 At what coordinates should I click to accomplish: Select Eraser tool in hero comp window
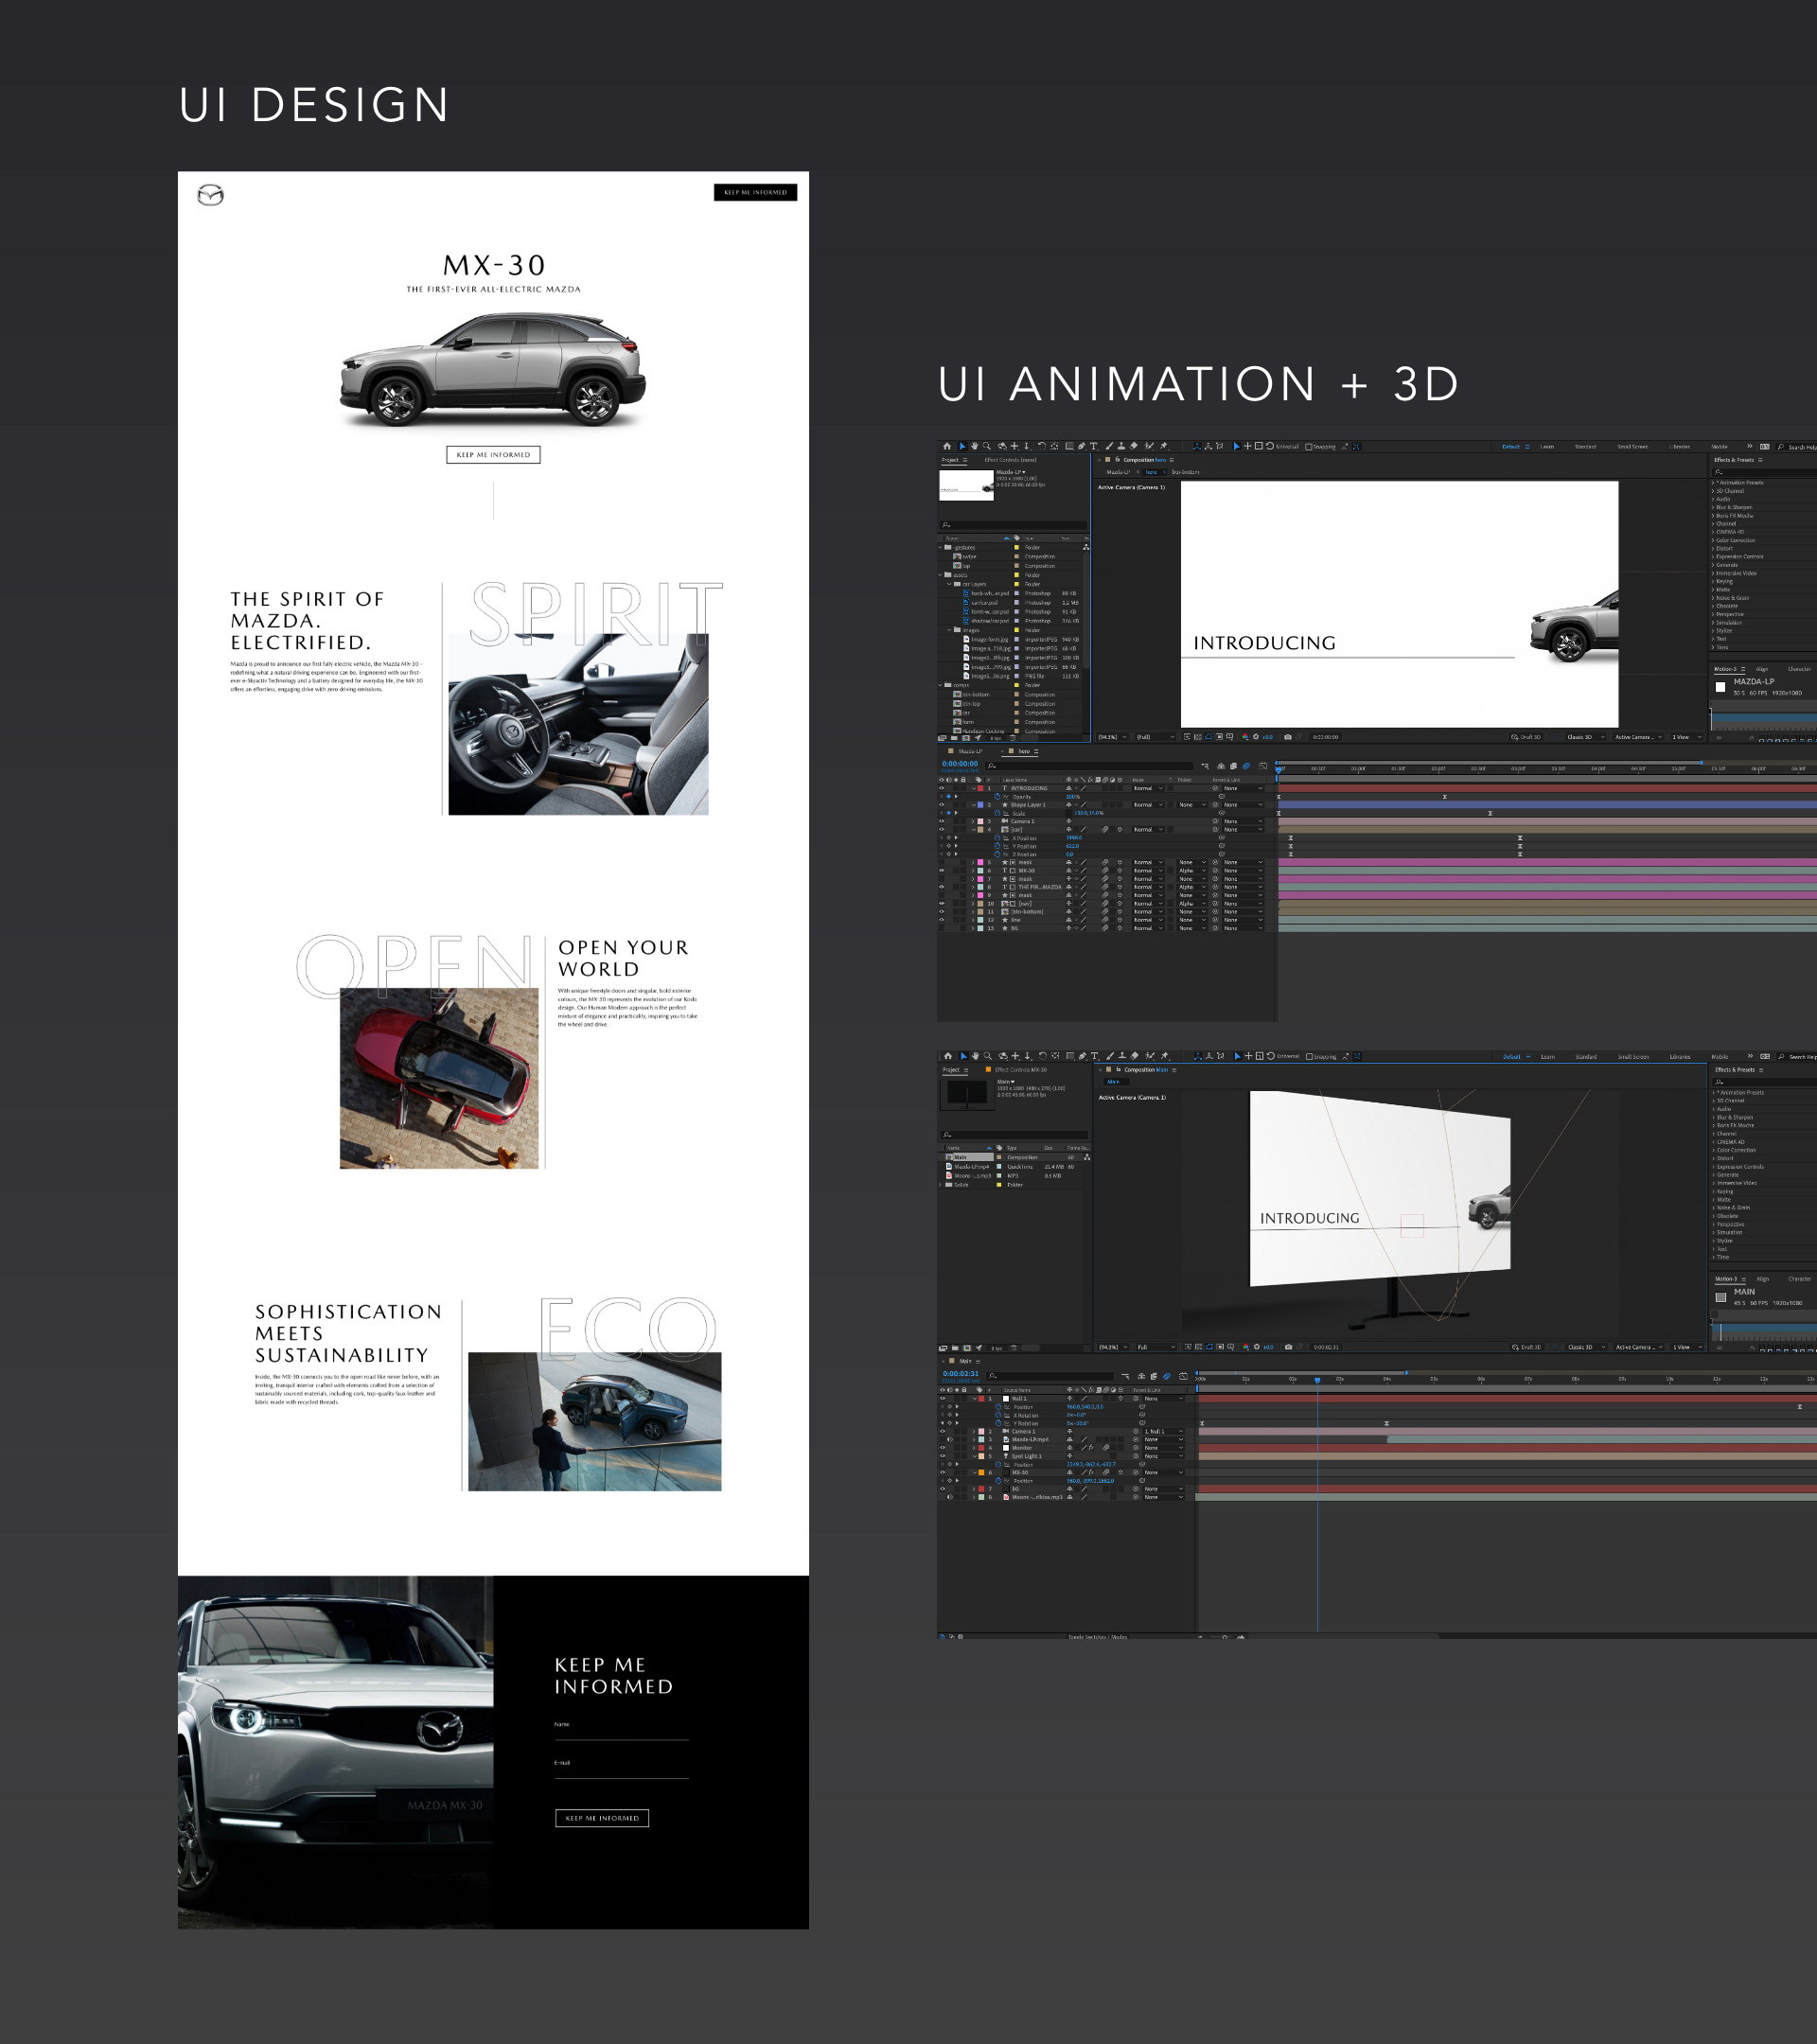[x=1134, y=446]
